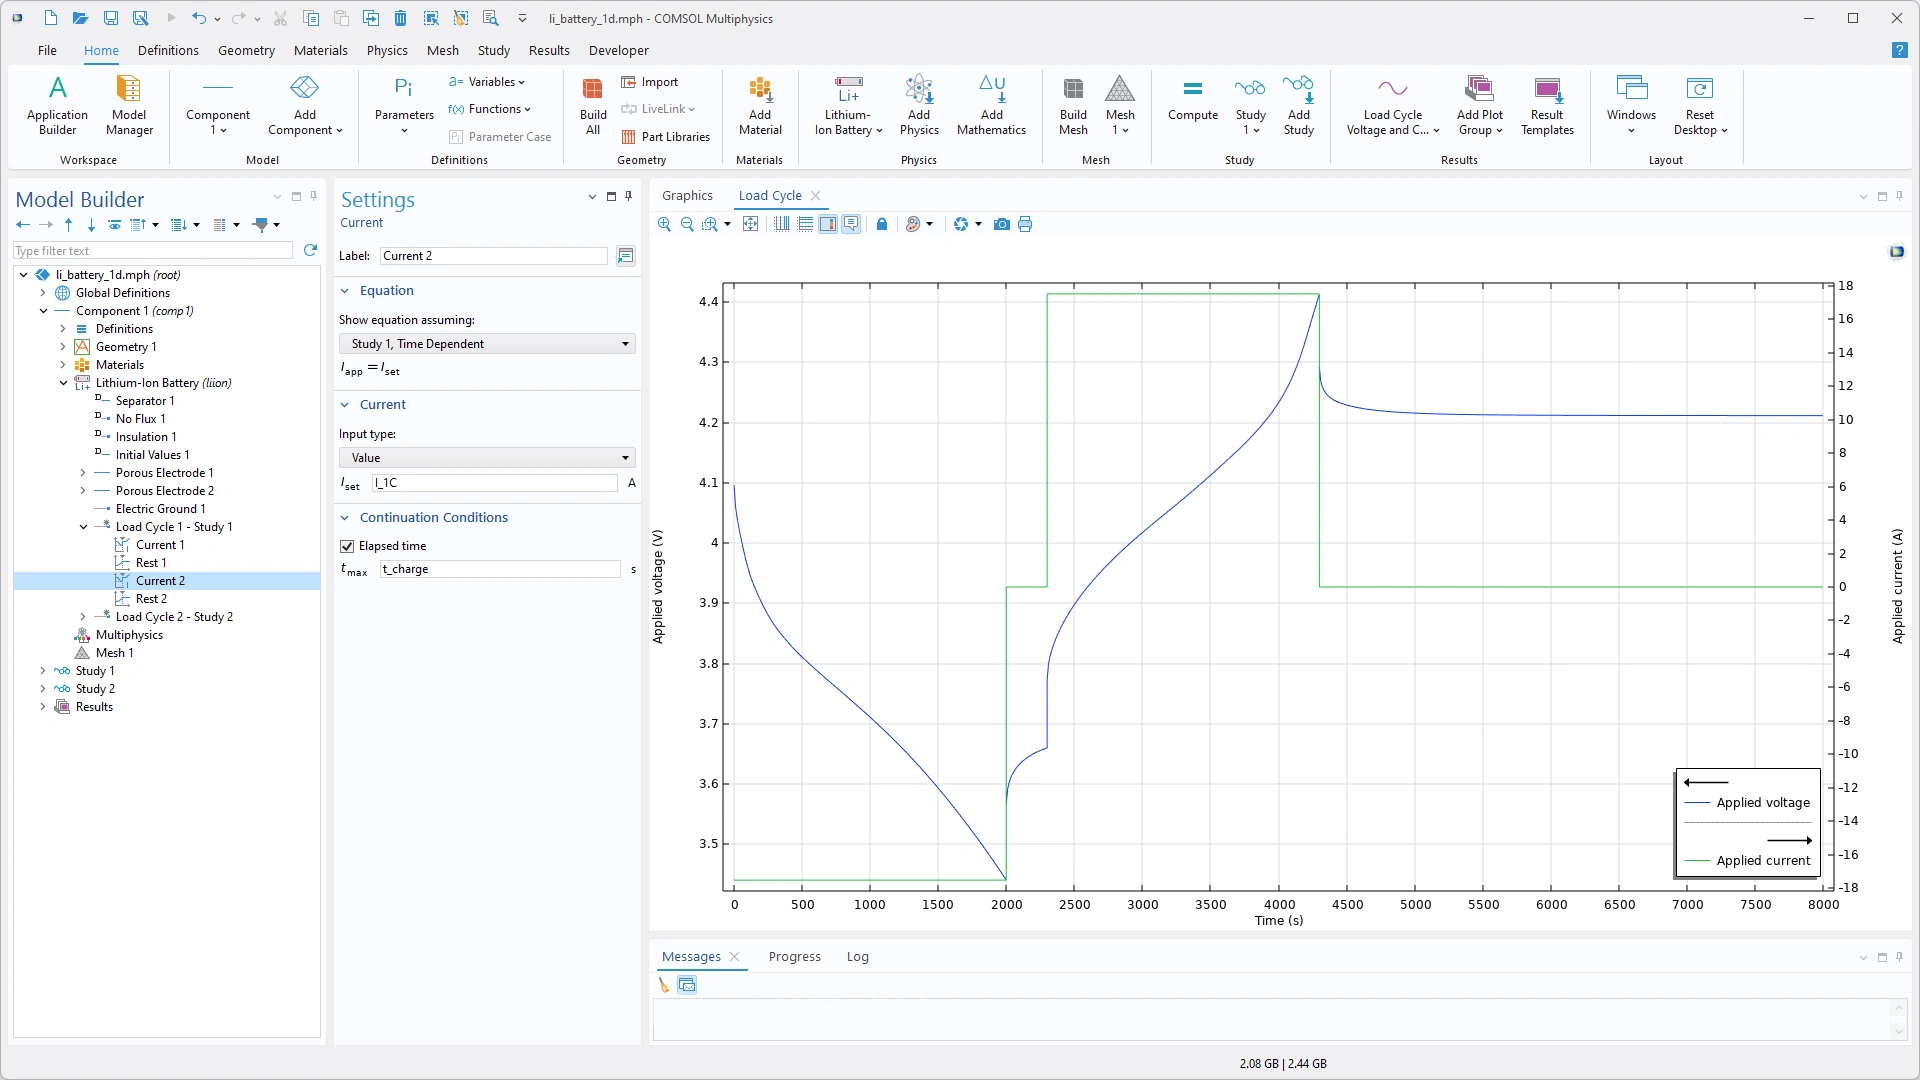Click the zoom in magnifier icon
This screenshot has height=1080, width=1920.
pos(664,224)
